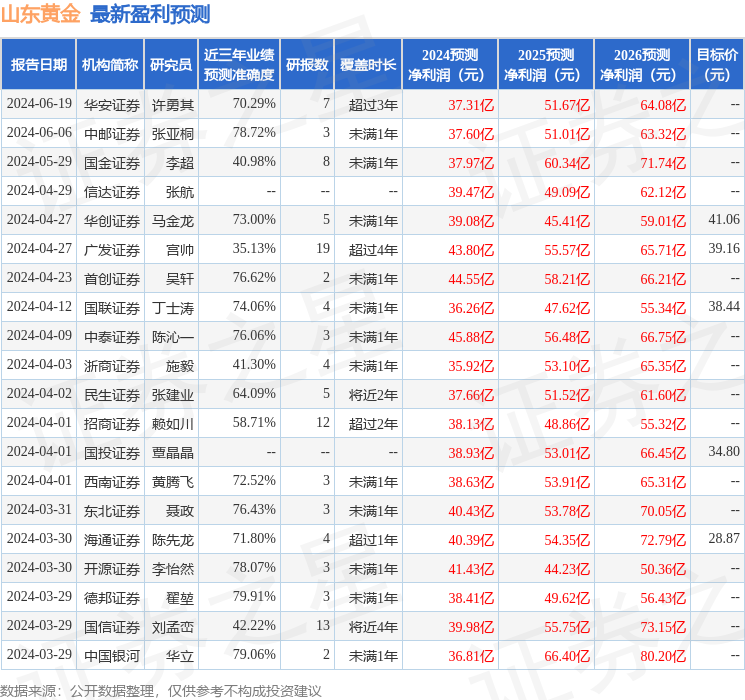Viewport: 745px width, 700px height.
Task: Click the 60.34亿 profit forecast
Action: point(567,163)
